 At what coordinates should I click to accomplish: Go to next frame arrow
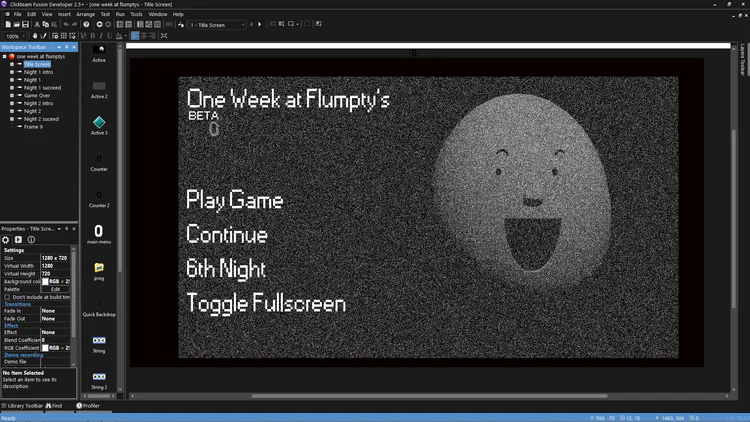[260, 24]
